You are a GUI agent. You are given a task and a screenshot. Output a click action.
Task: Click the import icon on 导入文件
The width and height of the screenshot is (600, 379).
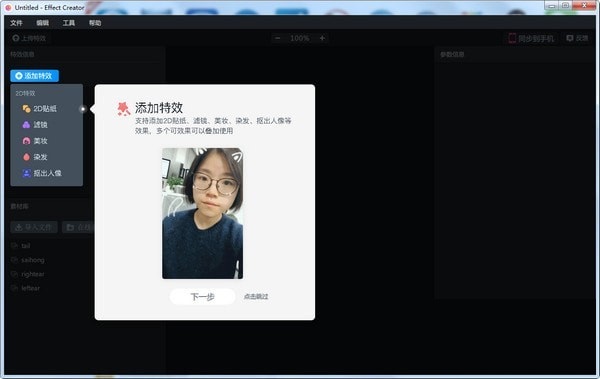[18, 227]
